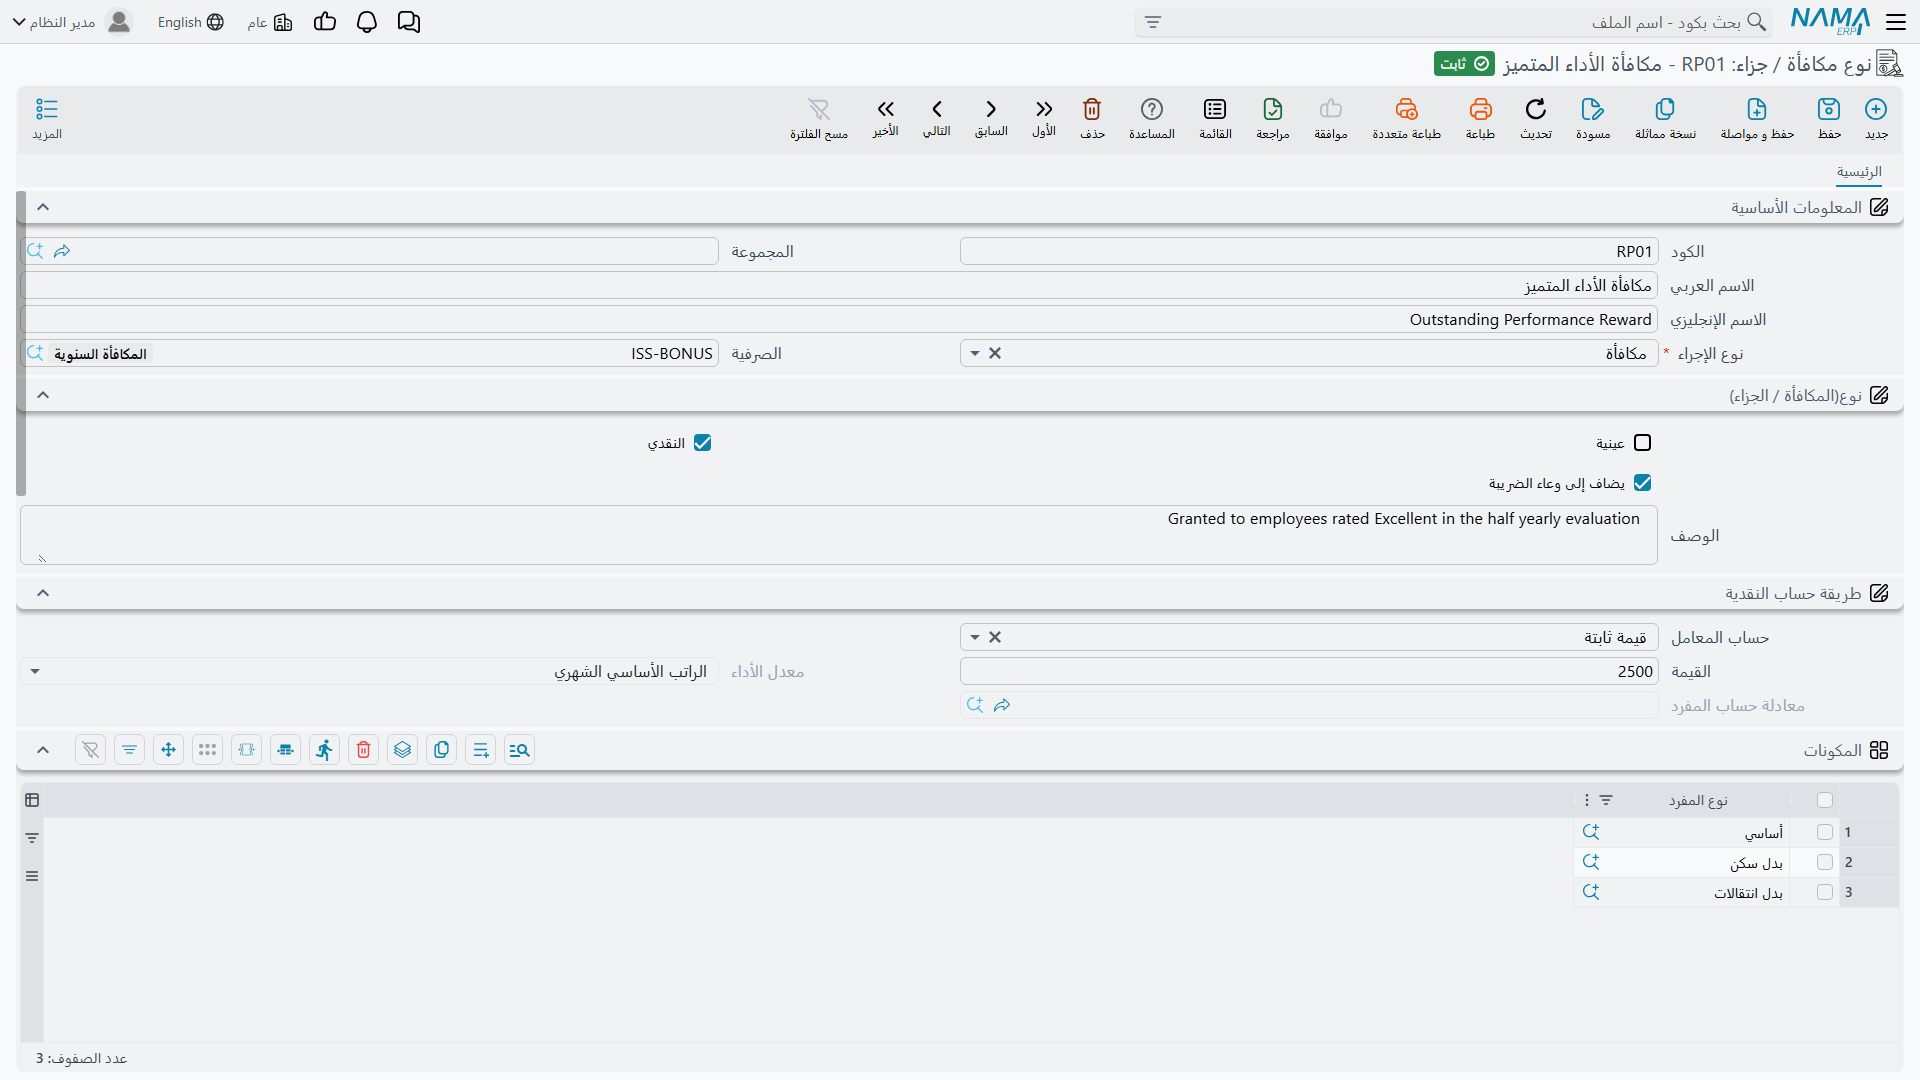Collapse the طريقة حساب النقدية section

43,593
